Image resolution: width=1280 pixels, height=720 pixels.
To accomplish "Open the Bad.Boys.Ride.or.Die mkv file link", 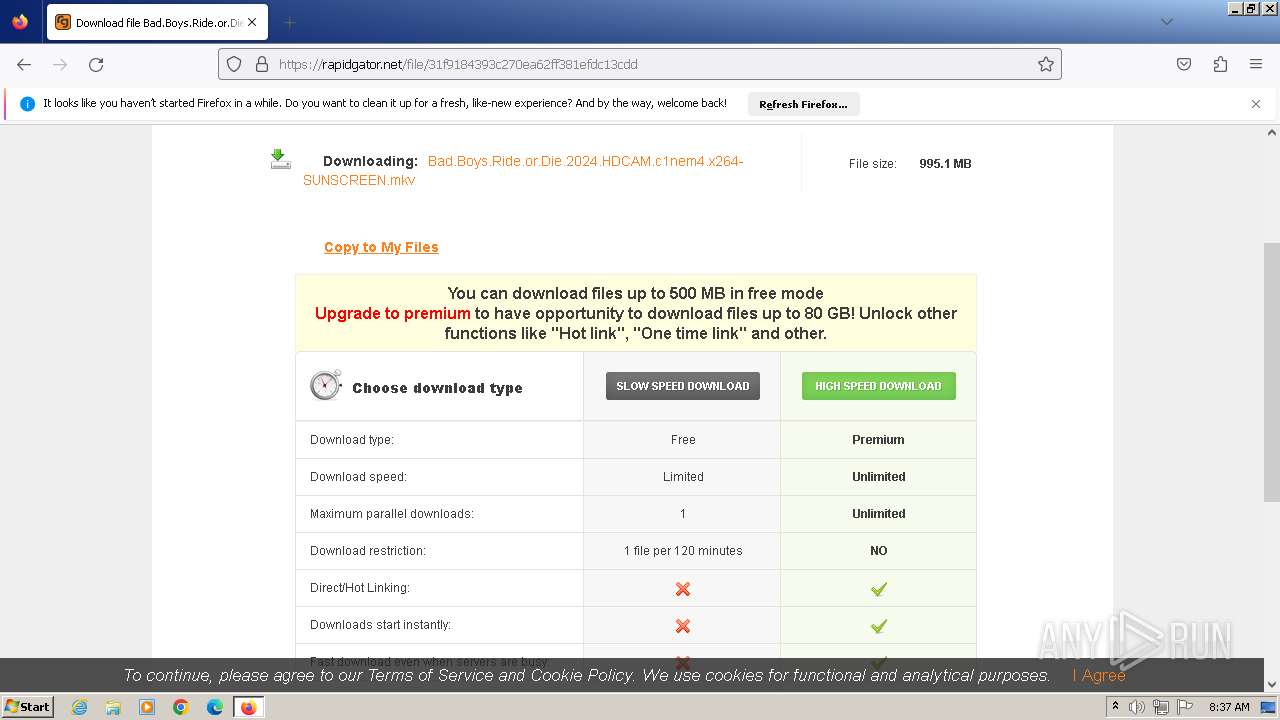I will [523, 171].
